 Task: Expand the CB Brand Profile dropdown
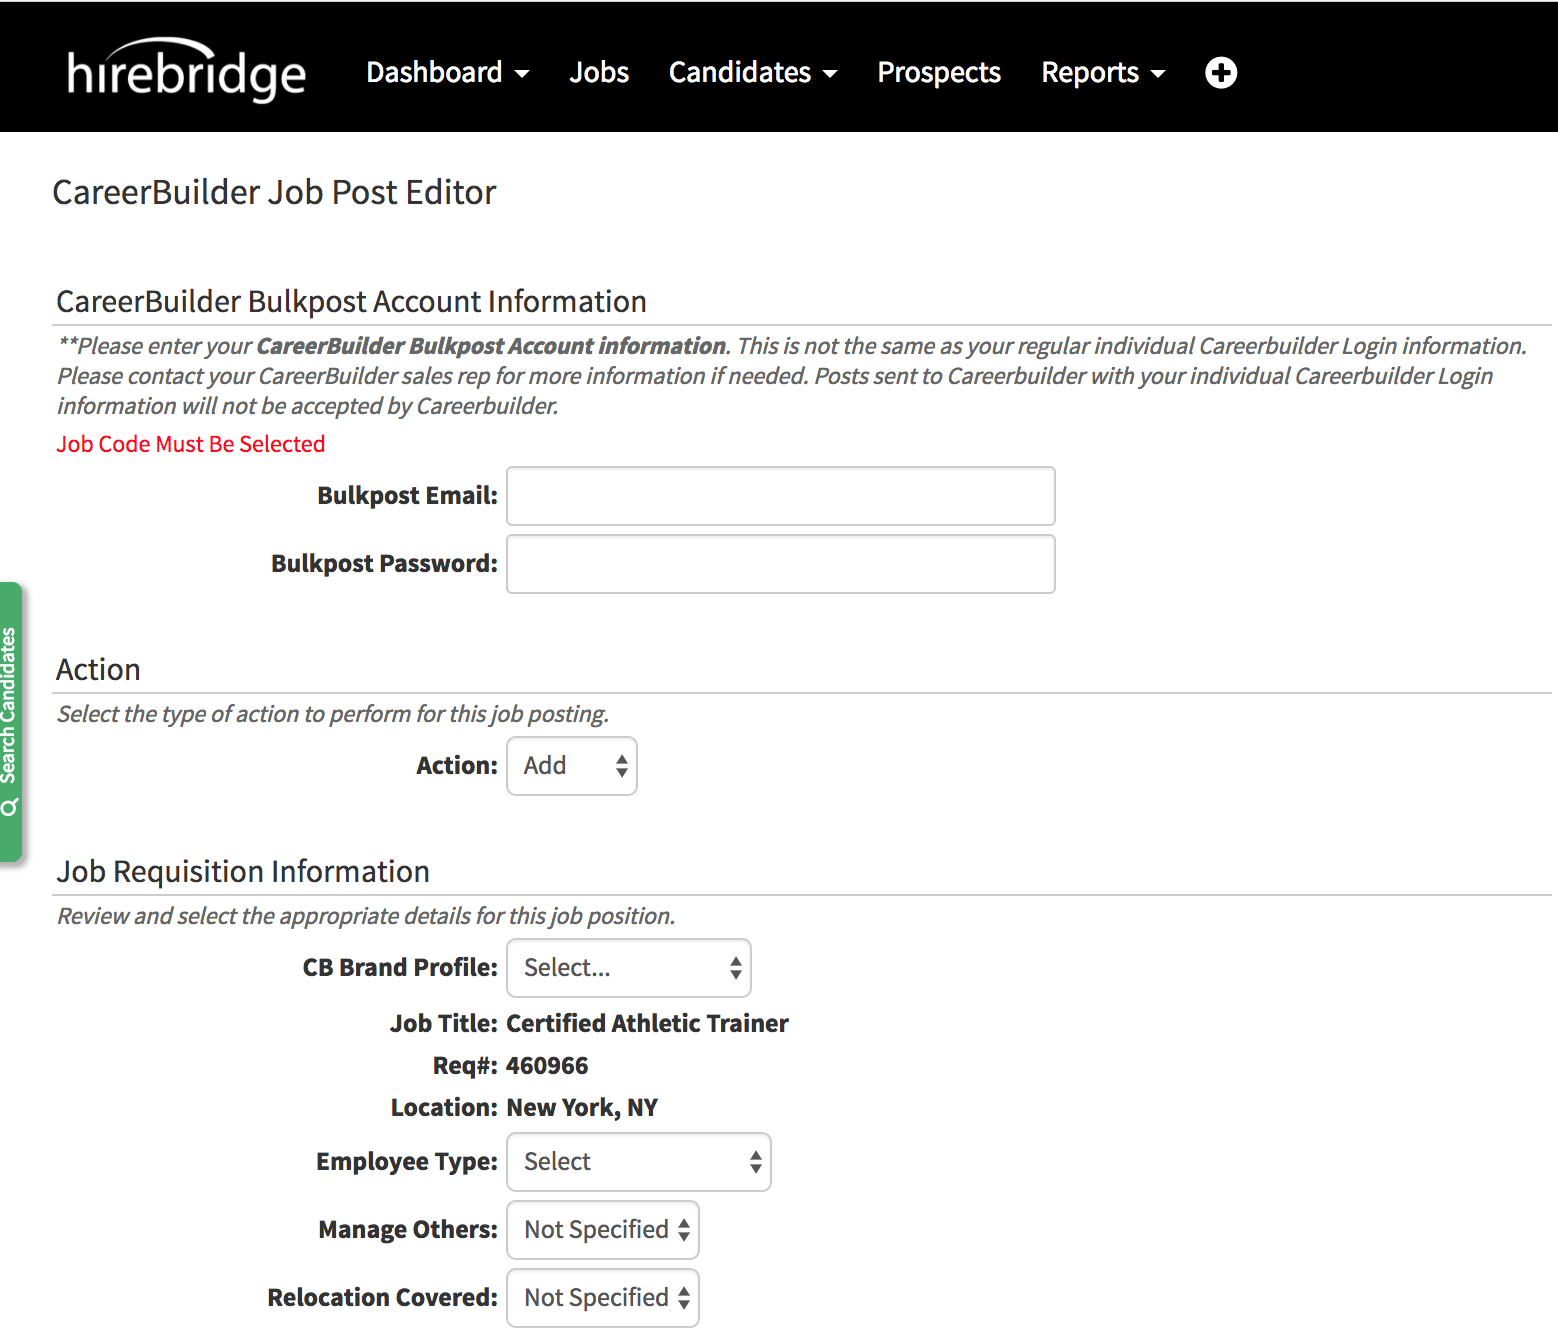click(x=628, y=968)
